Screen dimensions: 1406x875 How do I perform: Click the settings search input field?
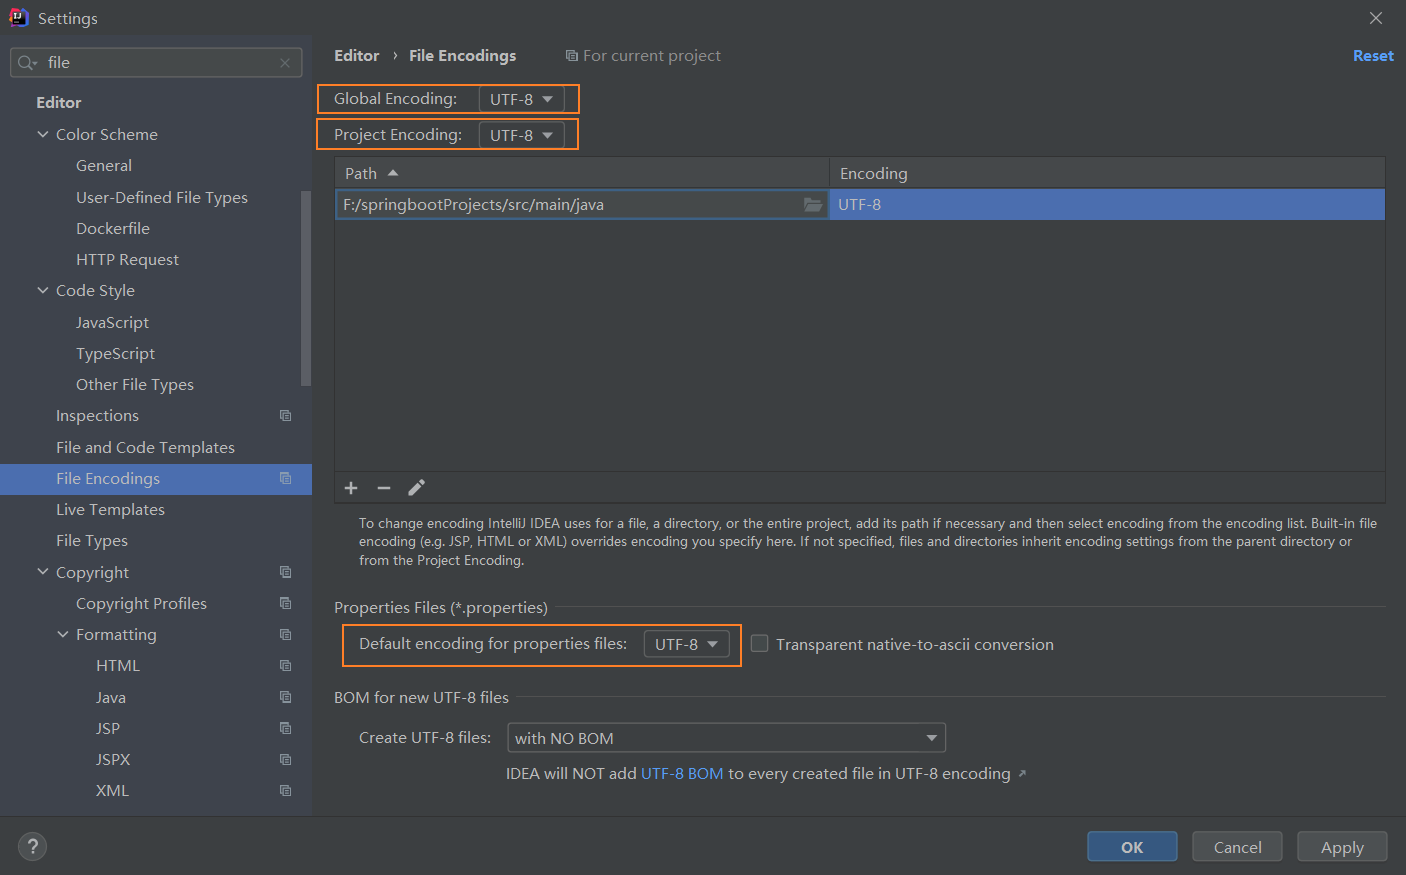tap(156, 63)
